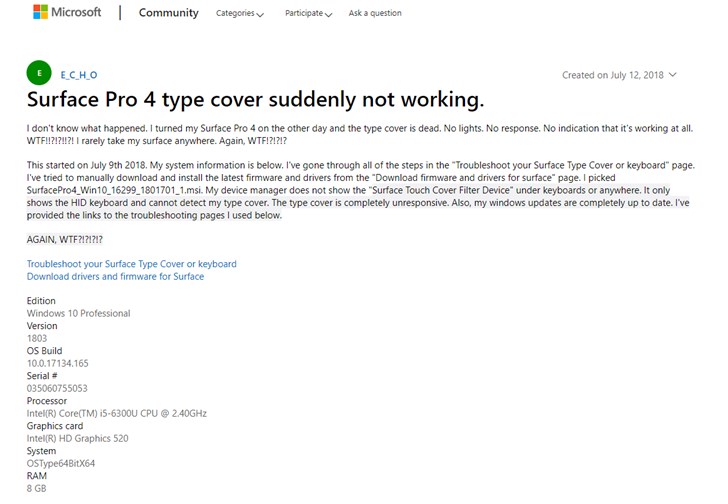This screenshot has height=504, width=728.
Task: Open E_C_H_O user profile
Action: pyautogui.click(x=79, y=75)
